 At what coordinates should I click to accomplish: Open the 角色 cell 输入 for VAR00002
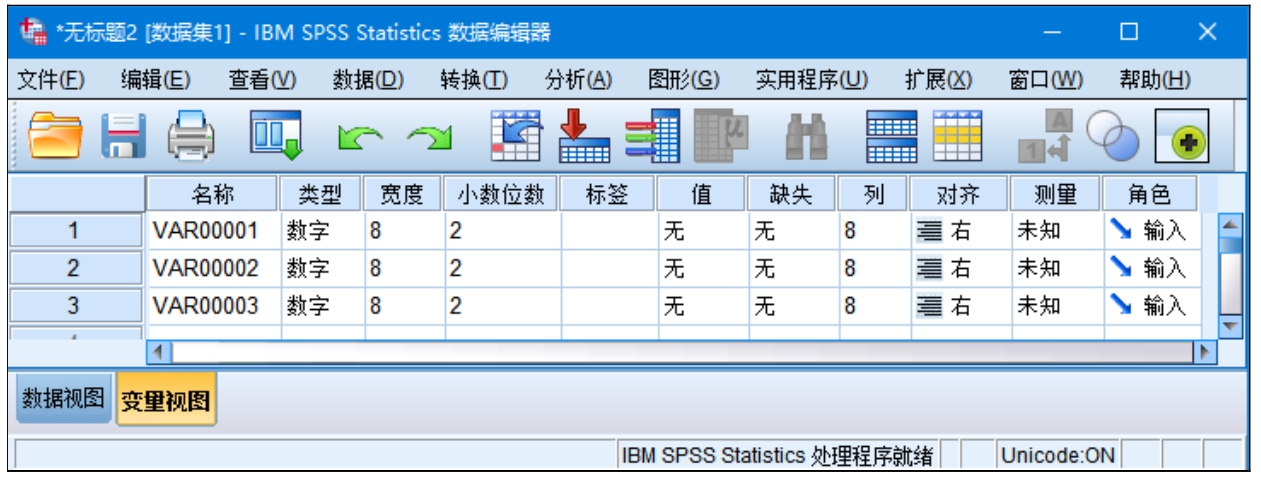1150,268
